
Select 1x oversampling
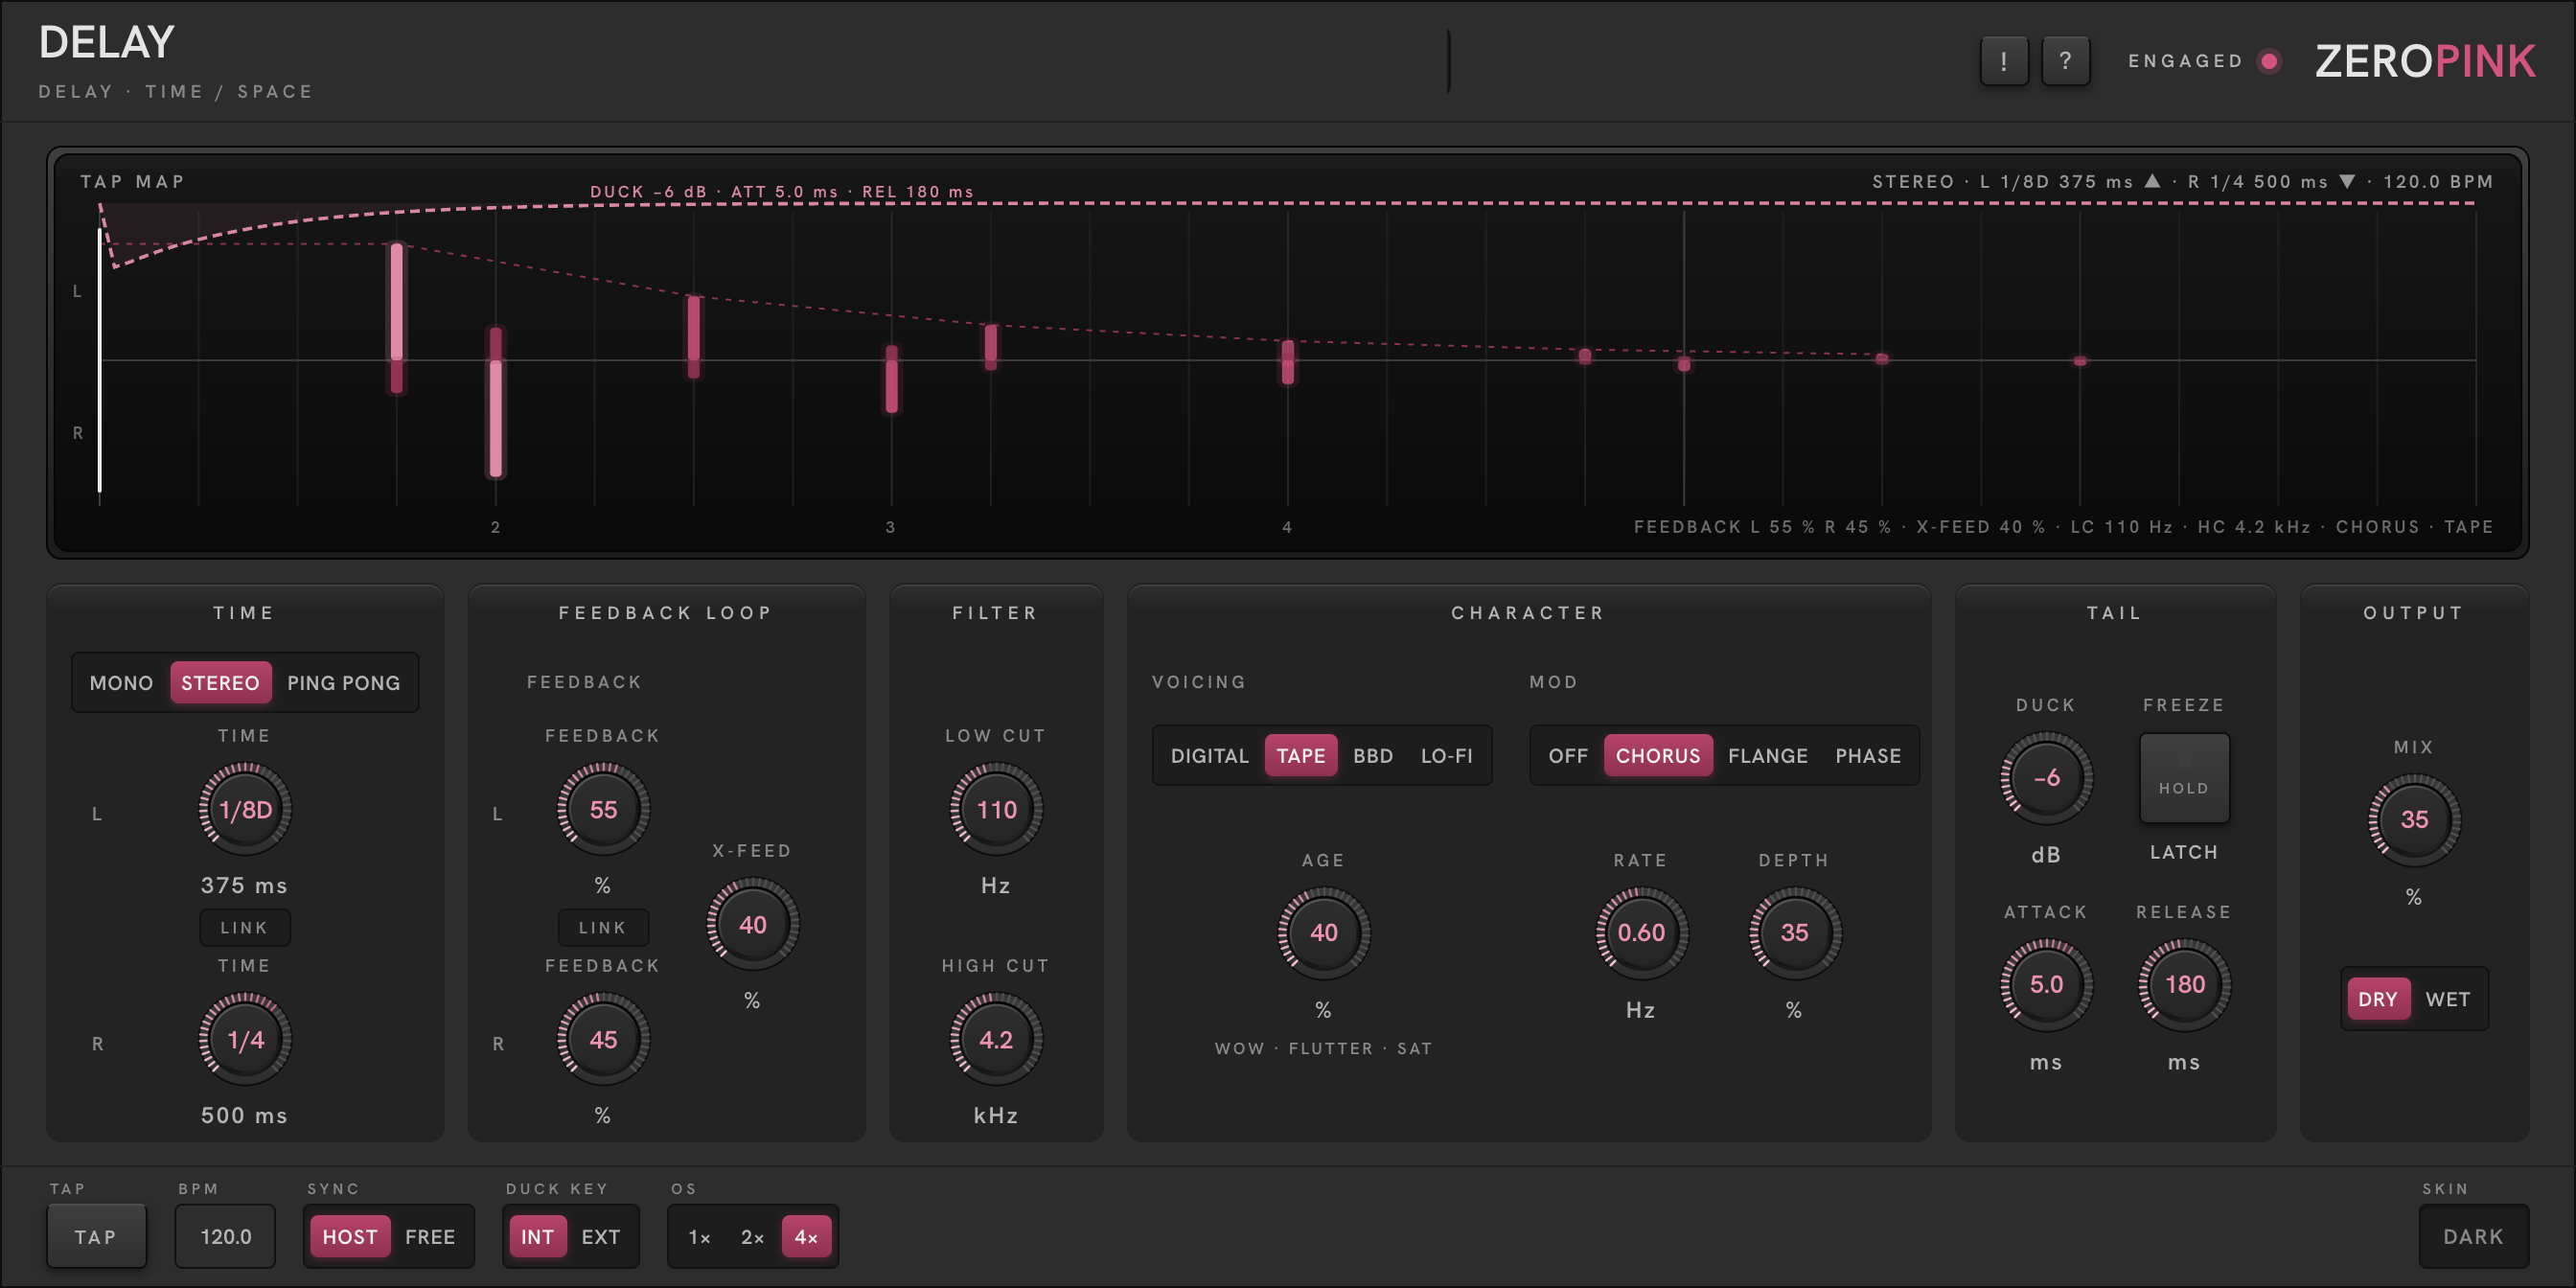click(699, 1237)
